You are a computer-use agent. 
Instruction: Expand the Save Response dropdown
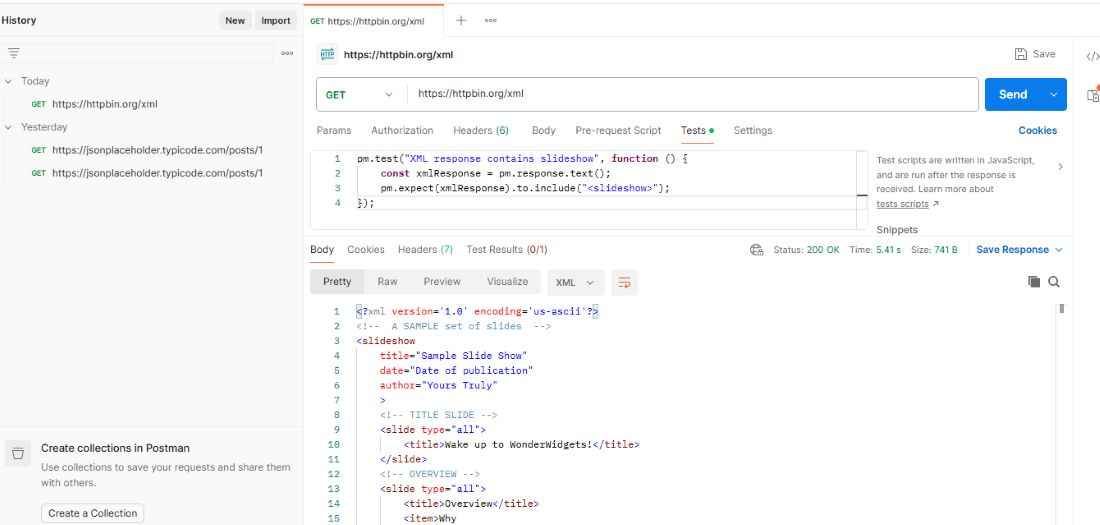pos(1059,250)
